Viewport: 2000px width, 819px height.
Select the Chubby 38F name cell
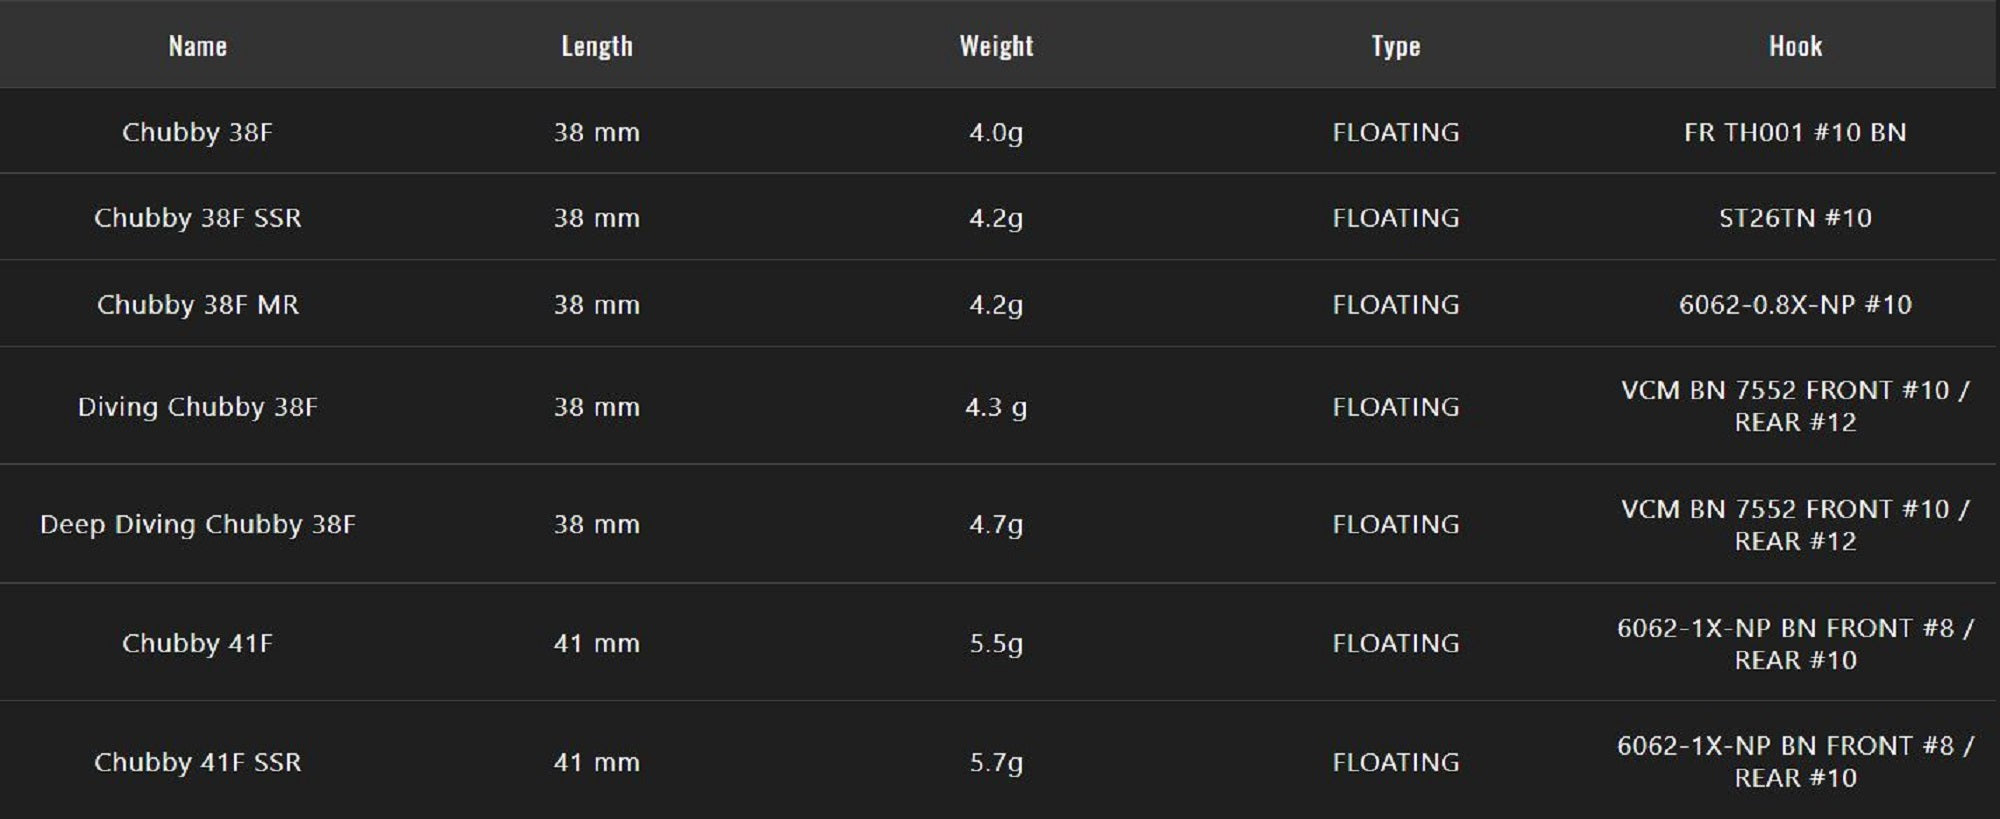[197, 132]
